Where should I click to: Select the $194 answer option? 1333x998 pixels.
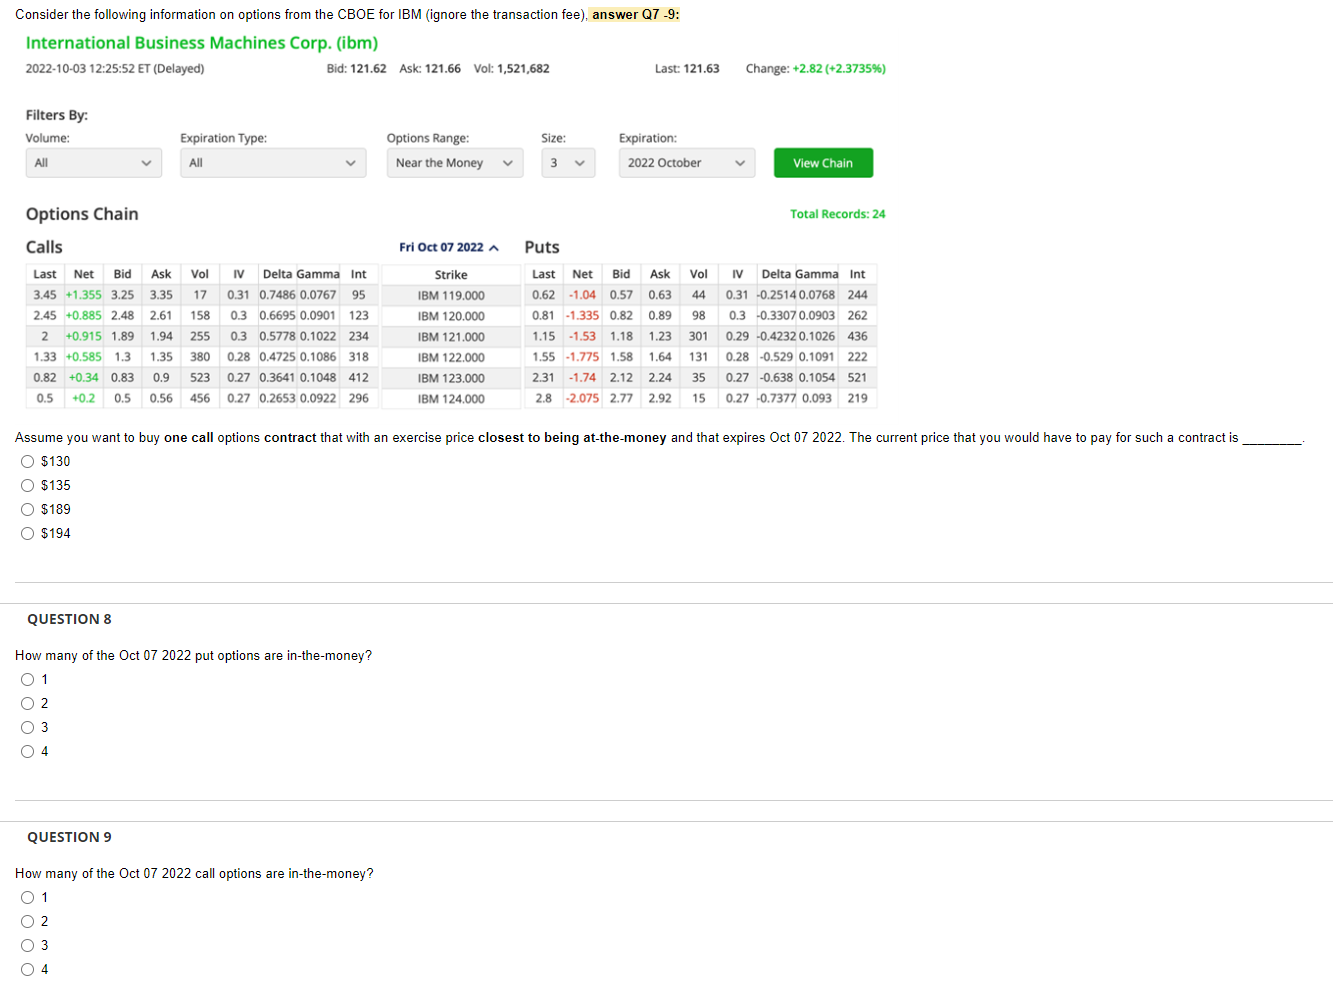click(28, 532)
